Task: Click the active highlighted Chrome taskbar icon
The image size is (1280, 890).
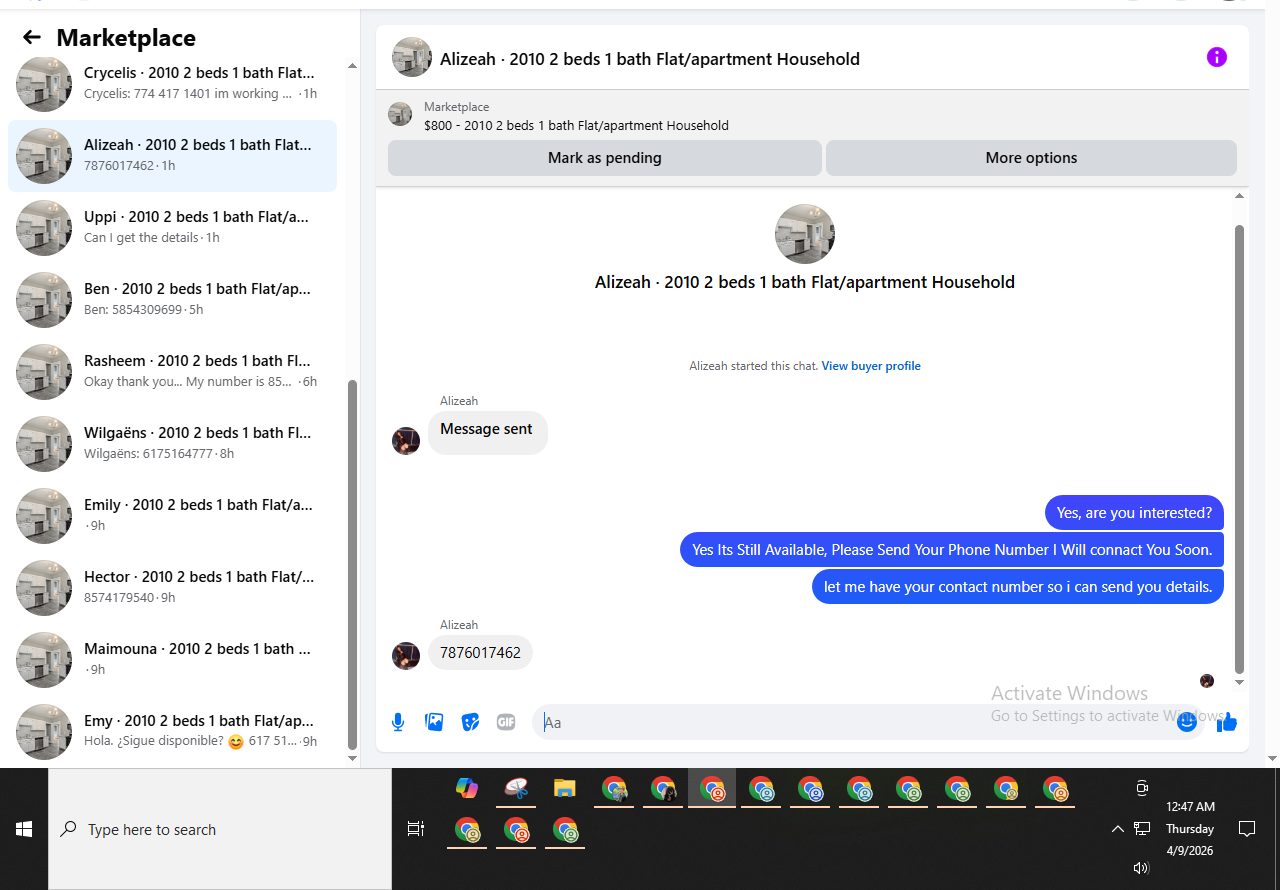Action: tap(712, 788)
